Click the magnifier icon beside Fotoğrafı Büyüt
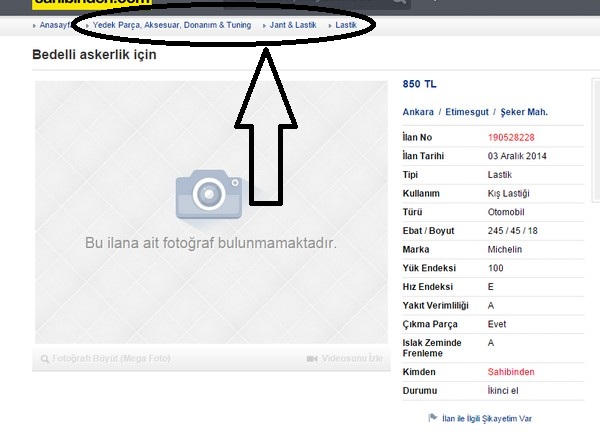Viewport: 600px width, 438px height. pyautogui.click(x=44, y=358)
